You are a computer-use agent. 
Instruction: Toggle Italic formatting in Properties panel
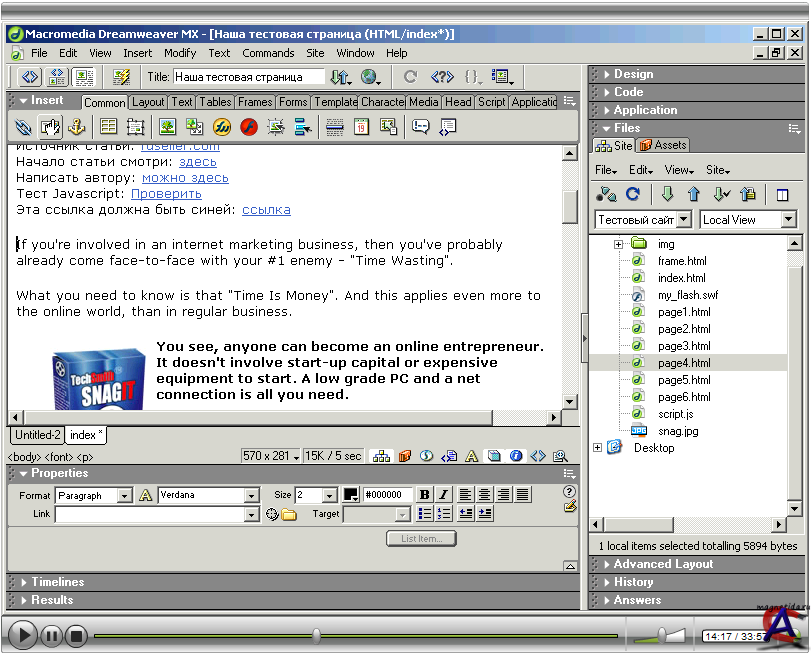pyautogui.click(x=442, y=495)
